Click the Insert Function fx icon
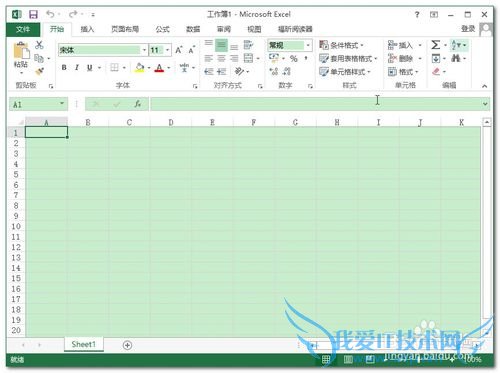 pyautogui.click(x=138, y=104)
